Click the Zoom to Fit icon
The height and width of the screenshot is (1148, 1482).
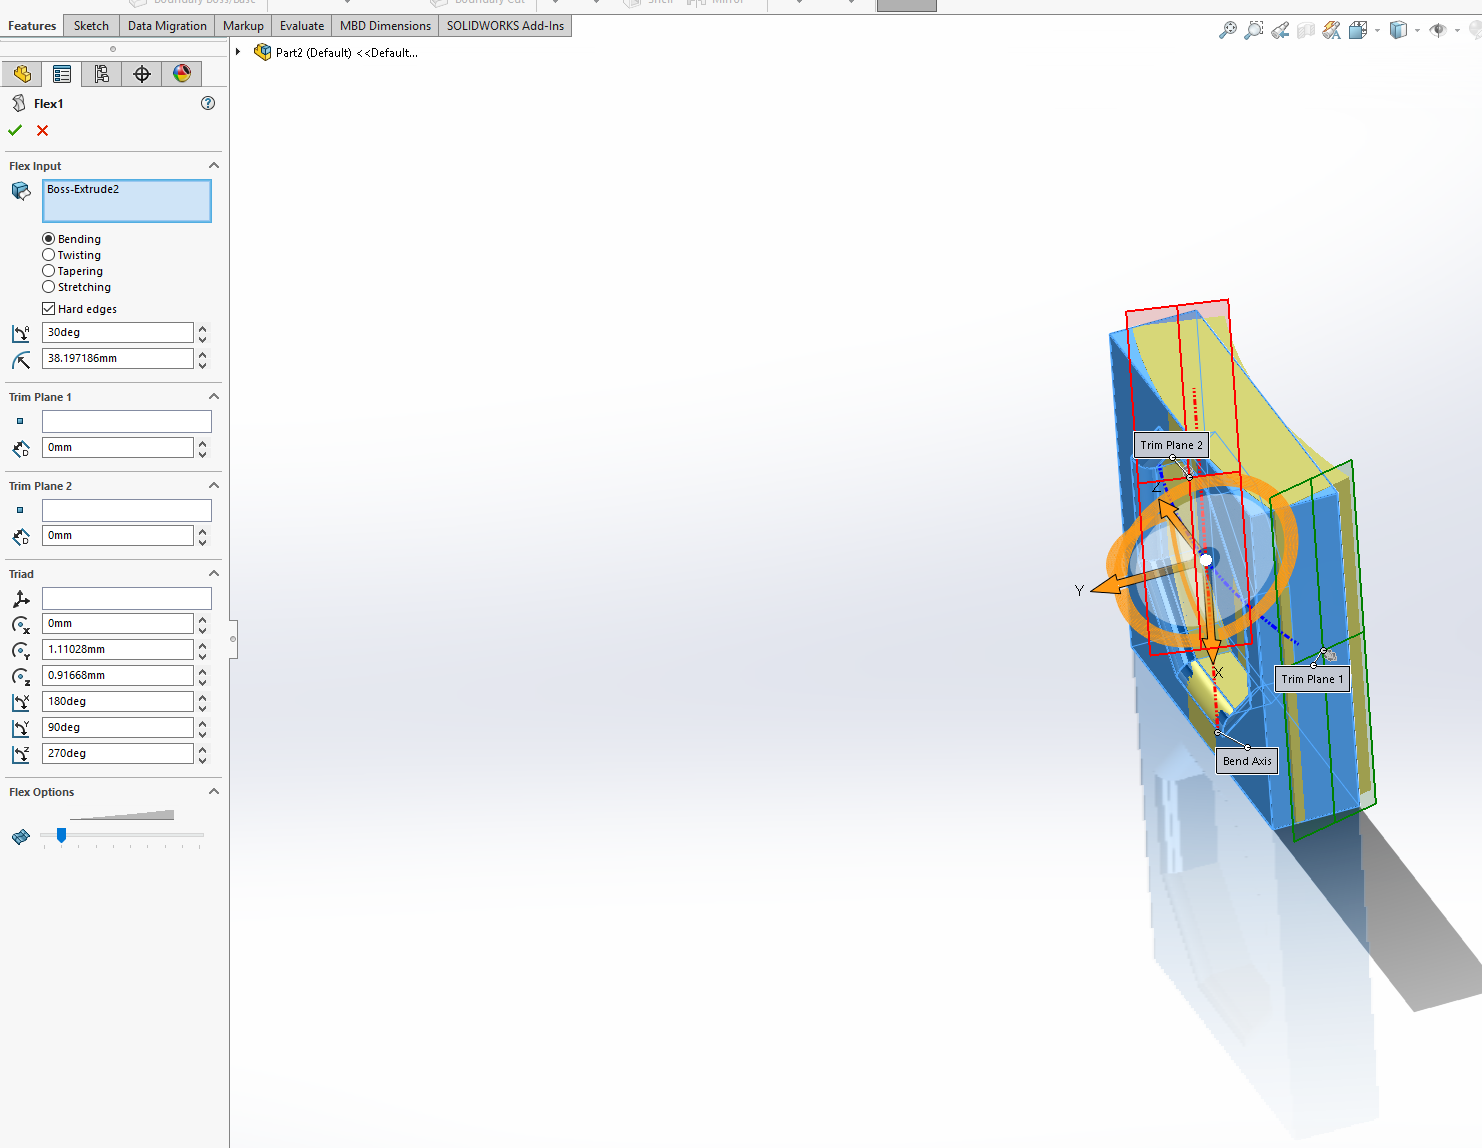tap(1227, 30)
